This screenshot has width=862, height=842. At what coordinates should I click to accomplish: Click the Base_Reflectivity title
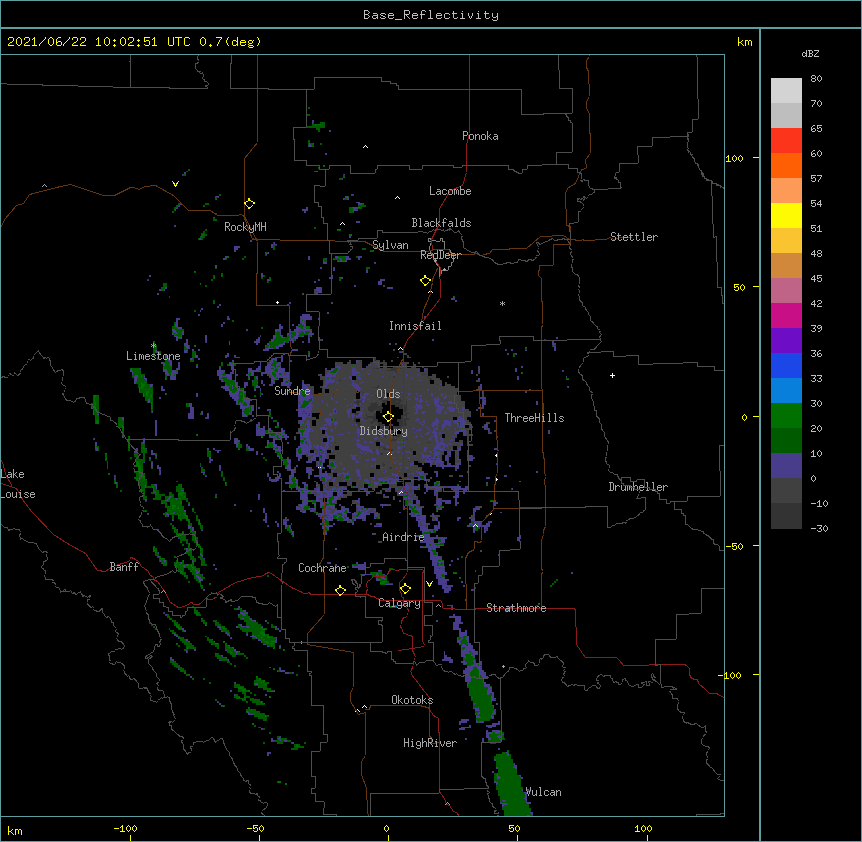pyautogui.click(x=431, y=15)
